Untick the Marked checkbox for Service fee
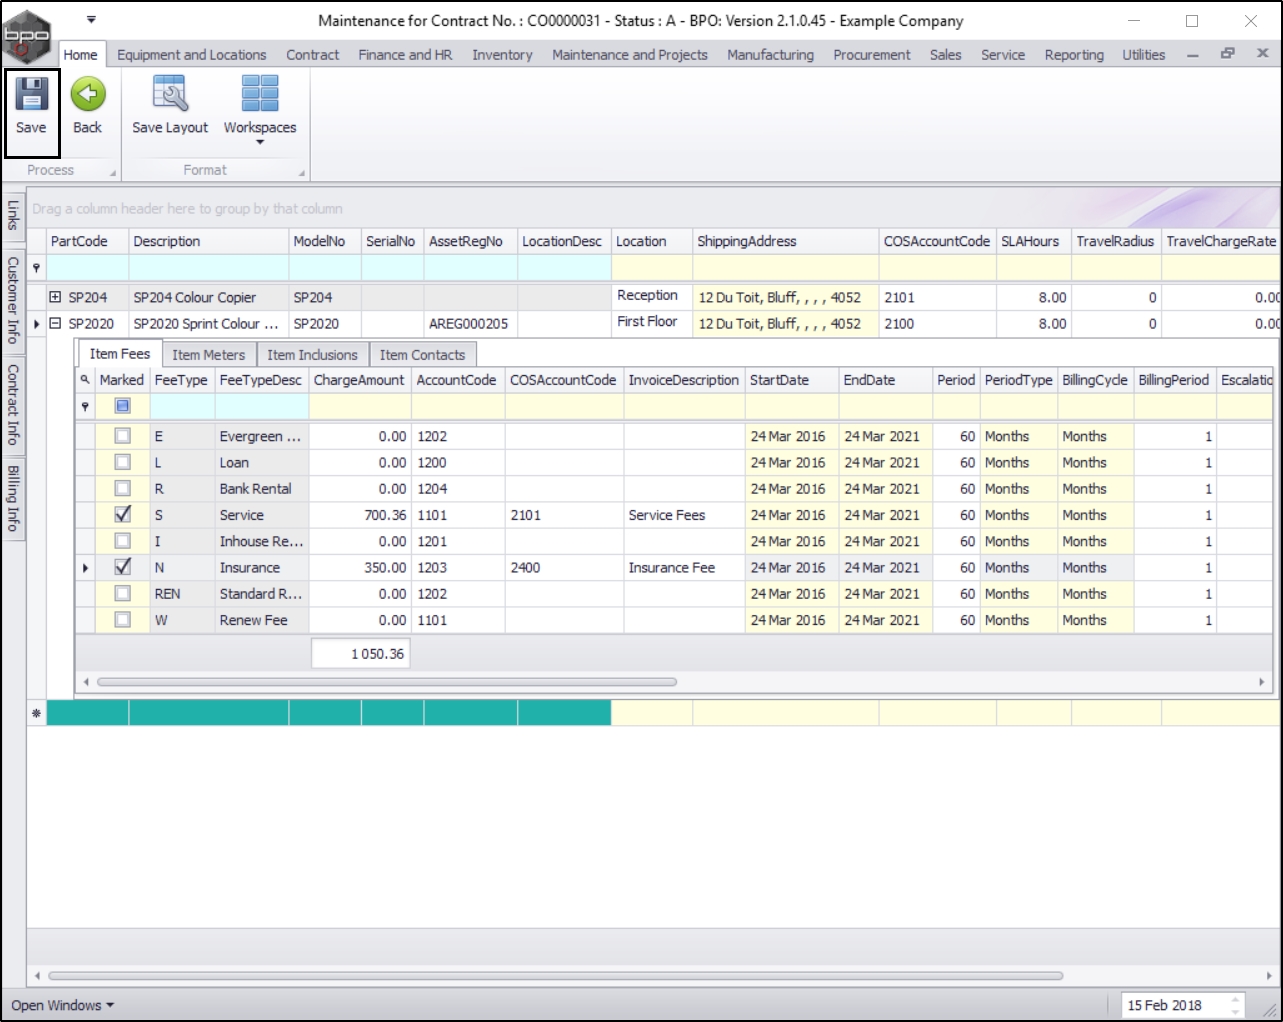Image resolution: width=1283 pixels, height=1022 pixels. coord(122,514)
